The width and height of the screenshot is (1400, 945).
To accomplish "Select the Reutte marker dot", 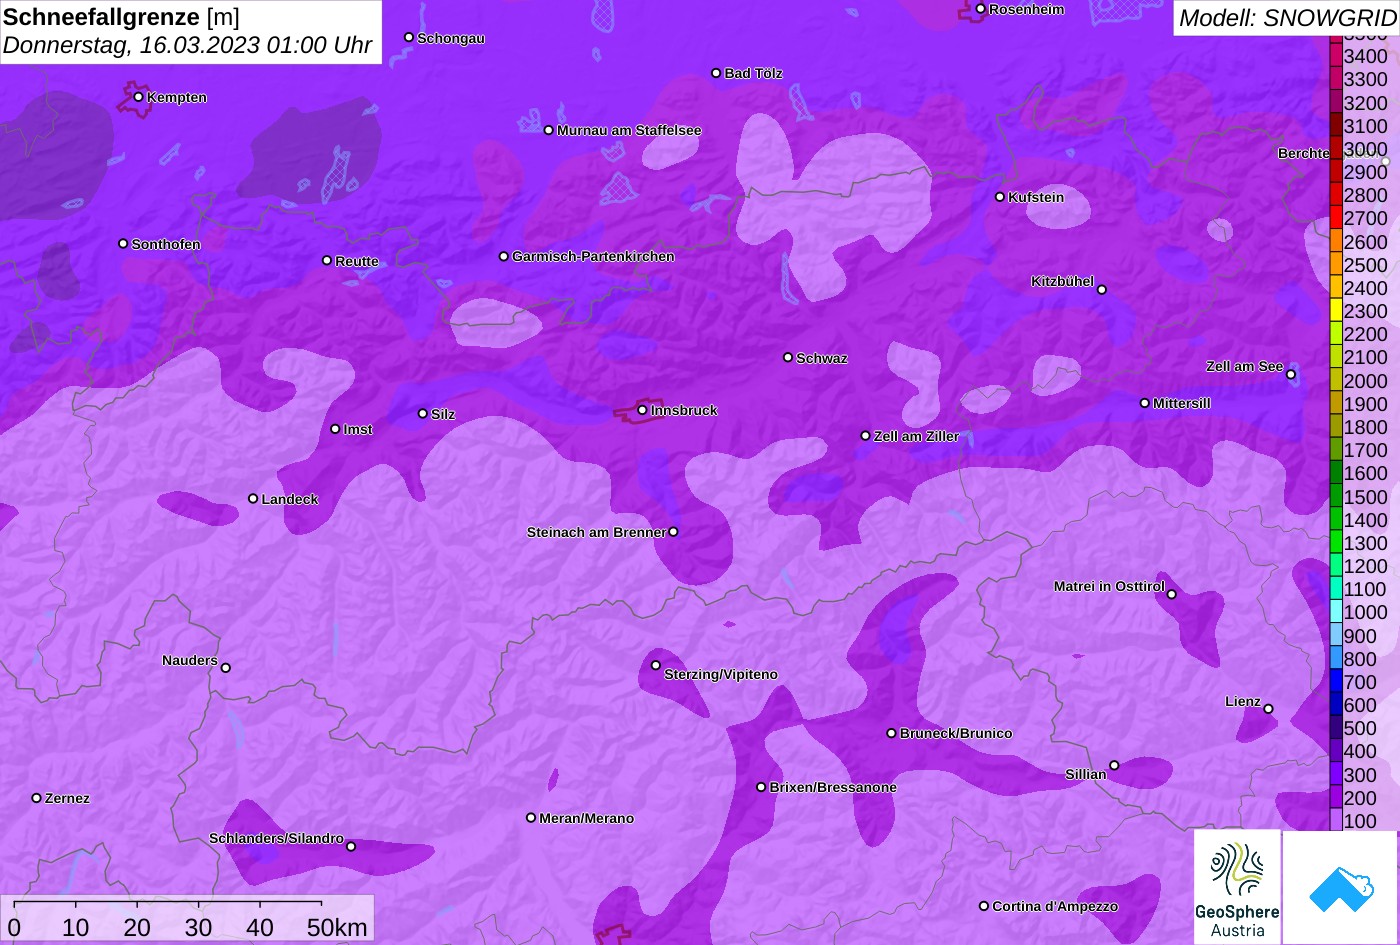I will [x=327, y=260].
